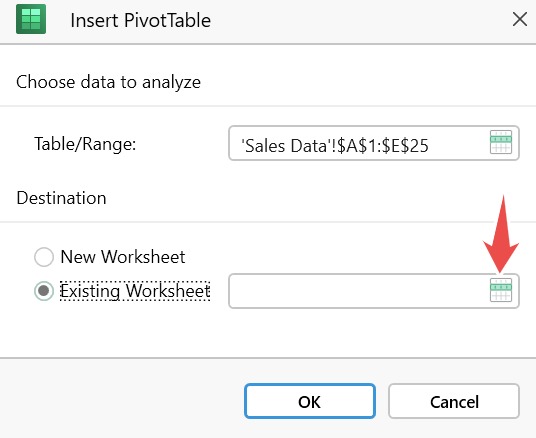Click the Table/Range: label
Screen dimensions: 536x438
point(85,144)
